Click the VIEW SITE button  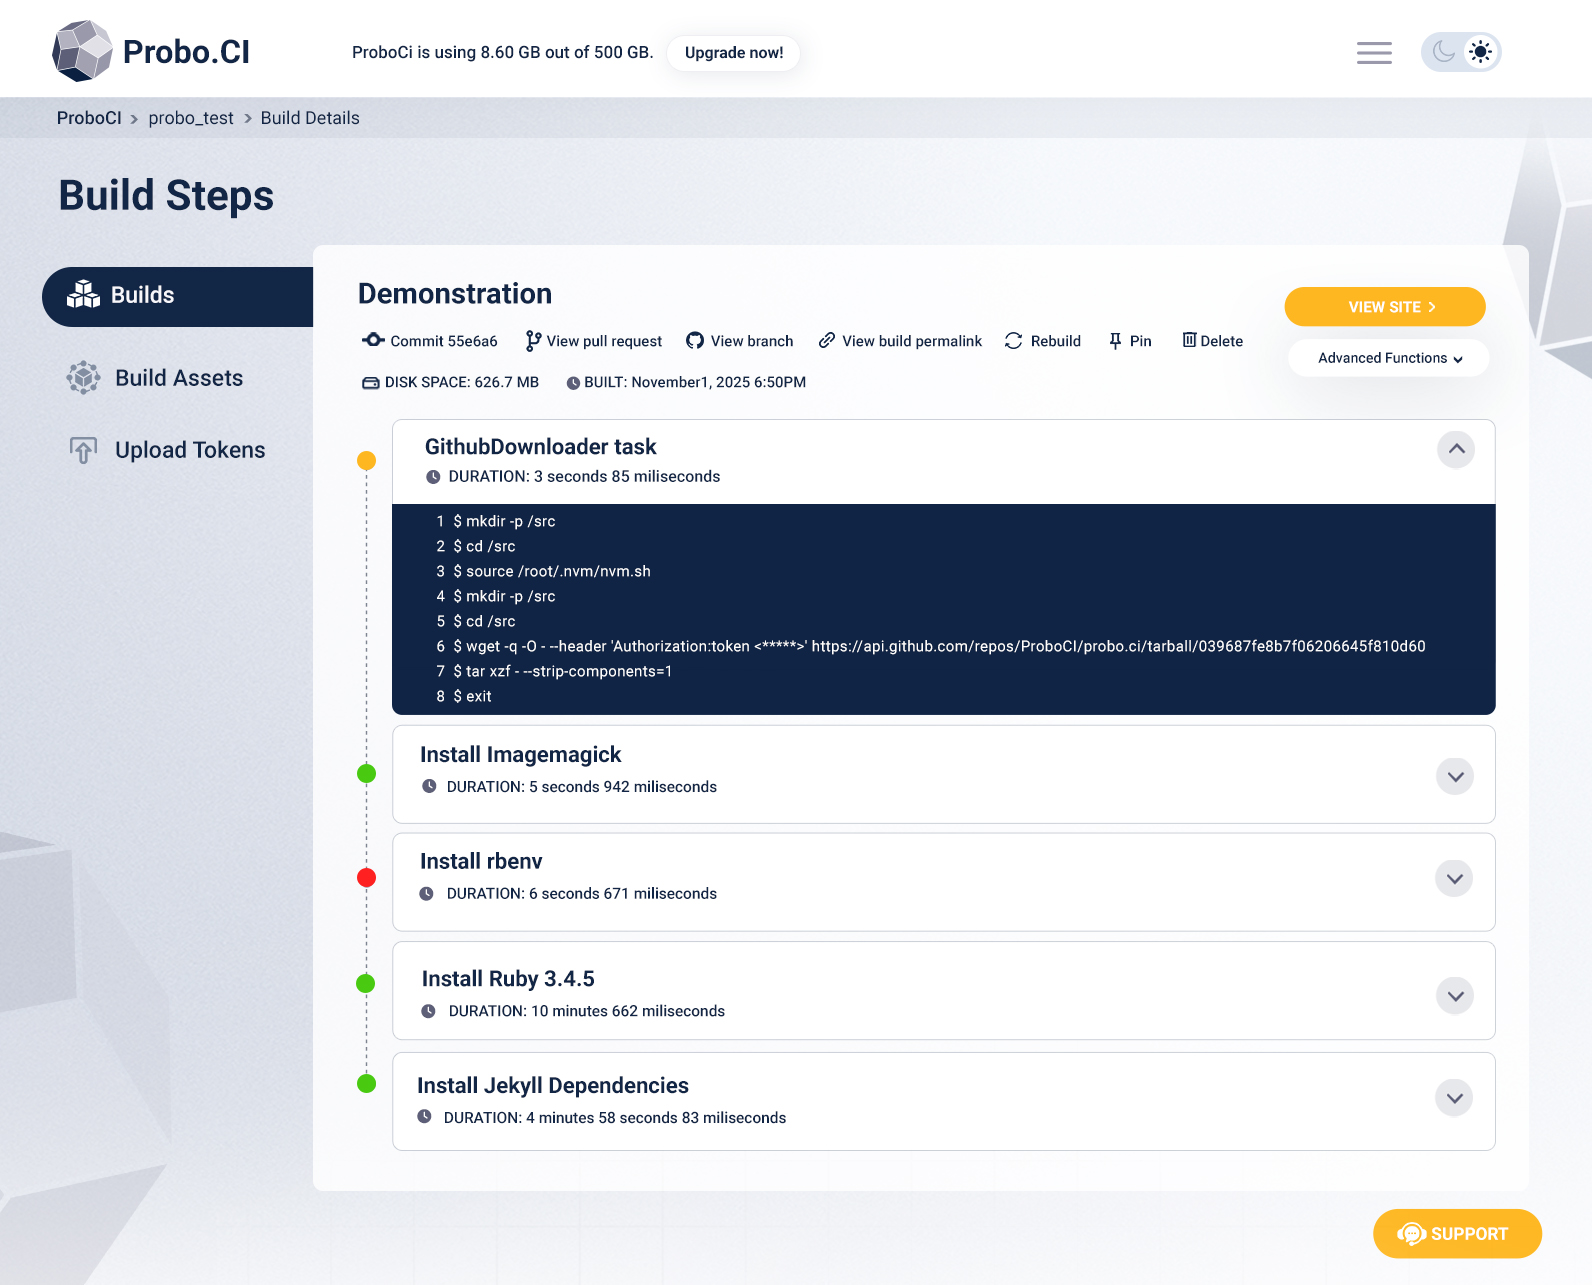click(1384, 307)
